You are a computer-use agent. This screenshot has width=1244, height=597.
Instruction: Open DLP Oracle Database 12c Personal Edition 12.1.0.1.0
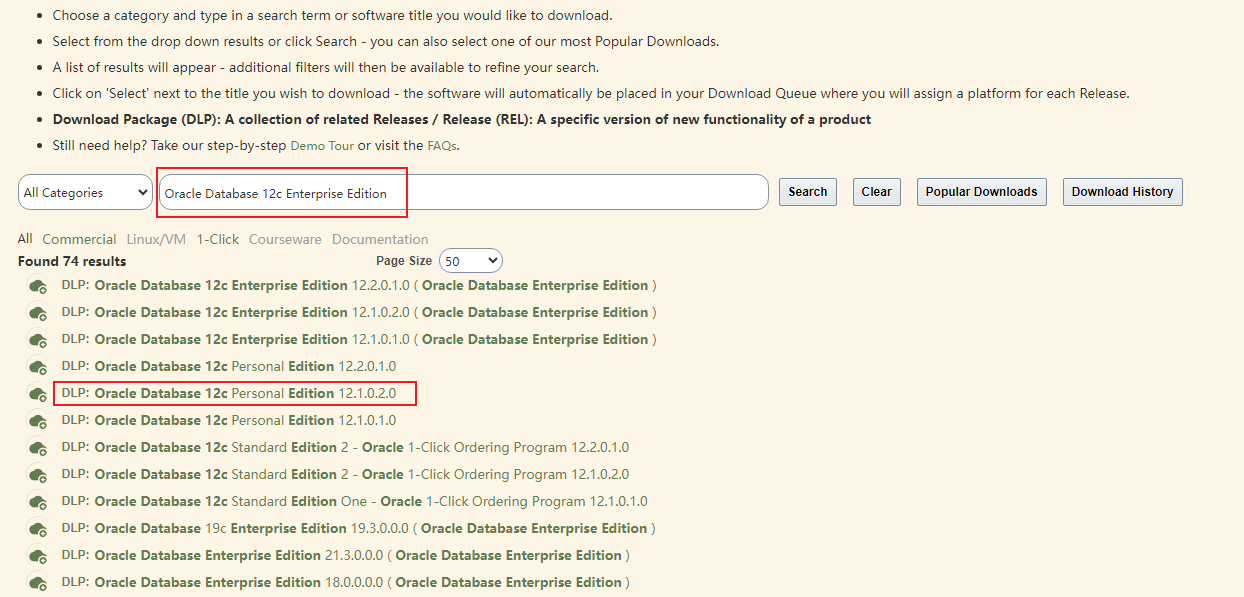pyautogui.click(x=229, y=421)
